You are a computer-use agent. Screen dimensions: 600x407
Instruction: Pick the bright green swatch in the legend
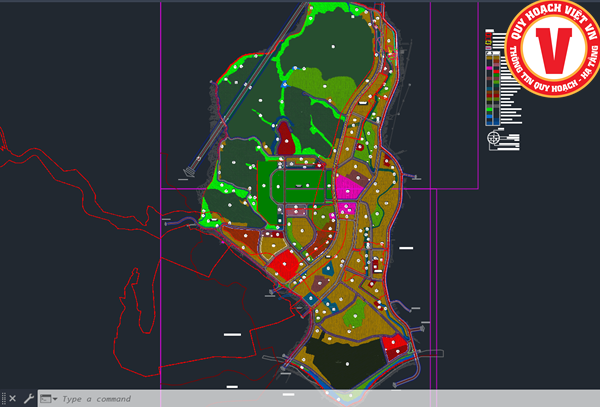point(489,110)
